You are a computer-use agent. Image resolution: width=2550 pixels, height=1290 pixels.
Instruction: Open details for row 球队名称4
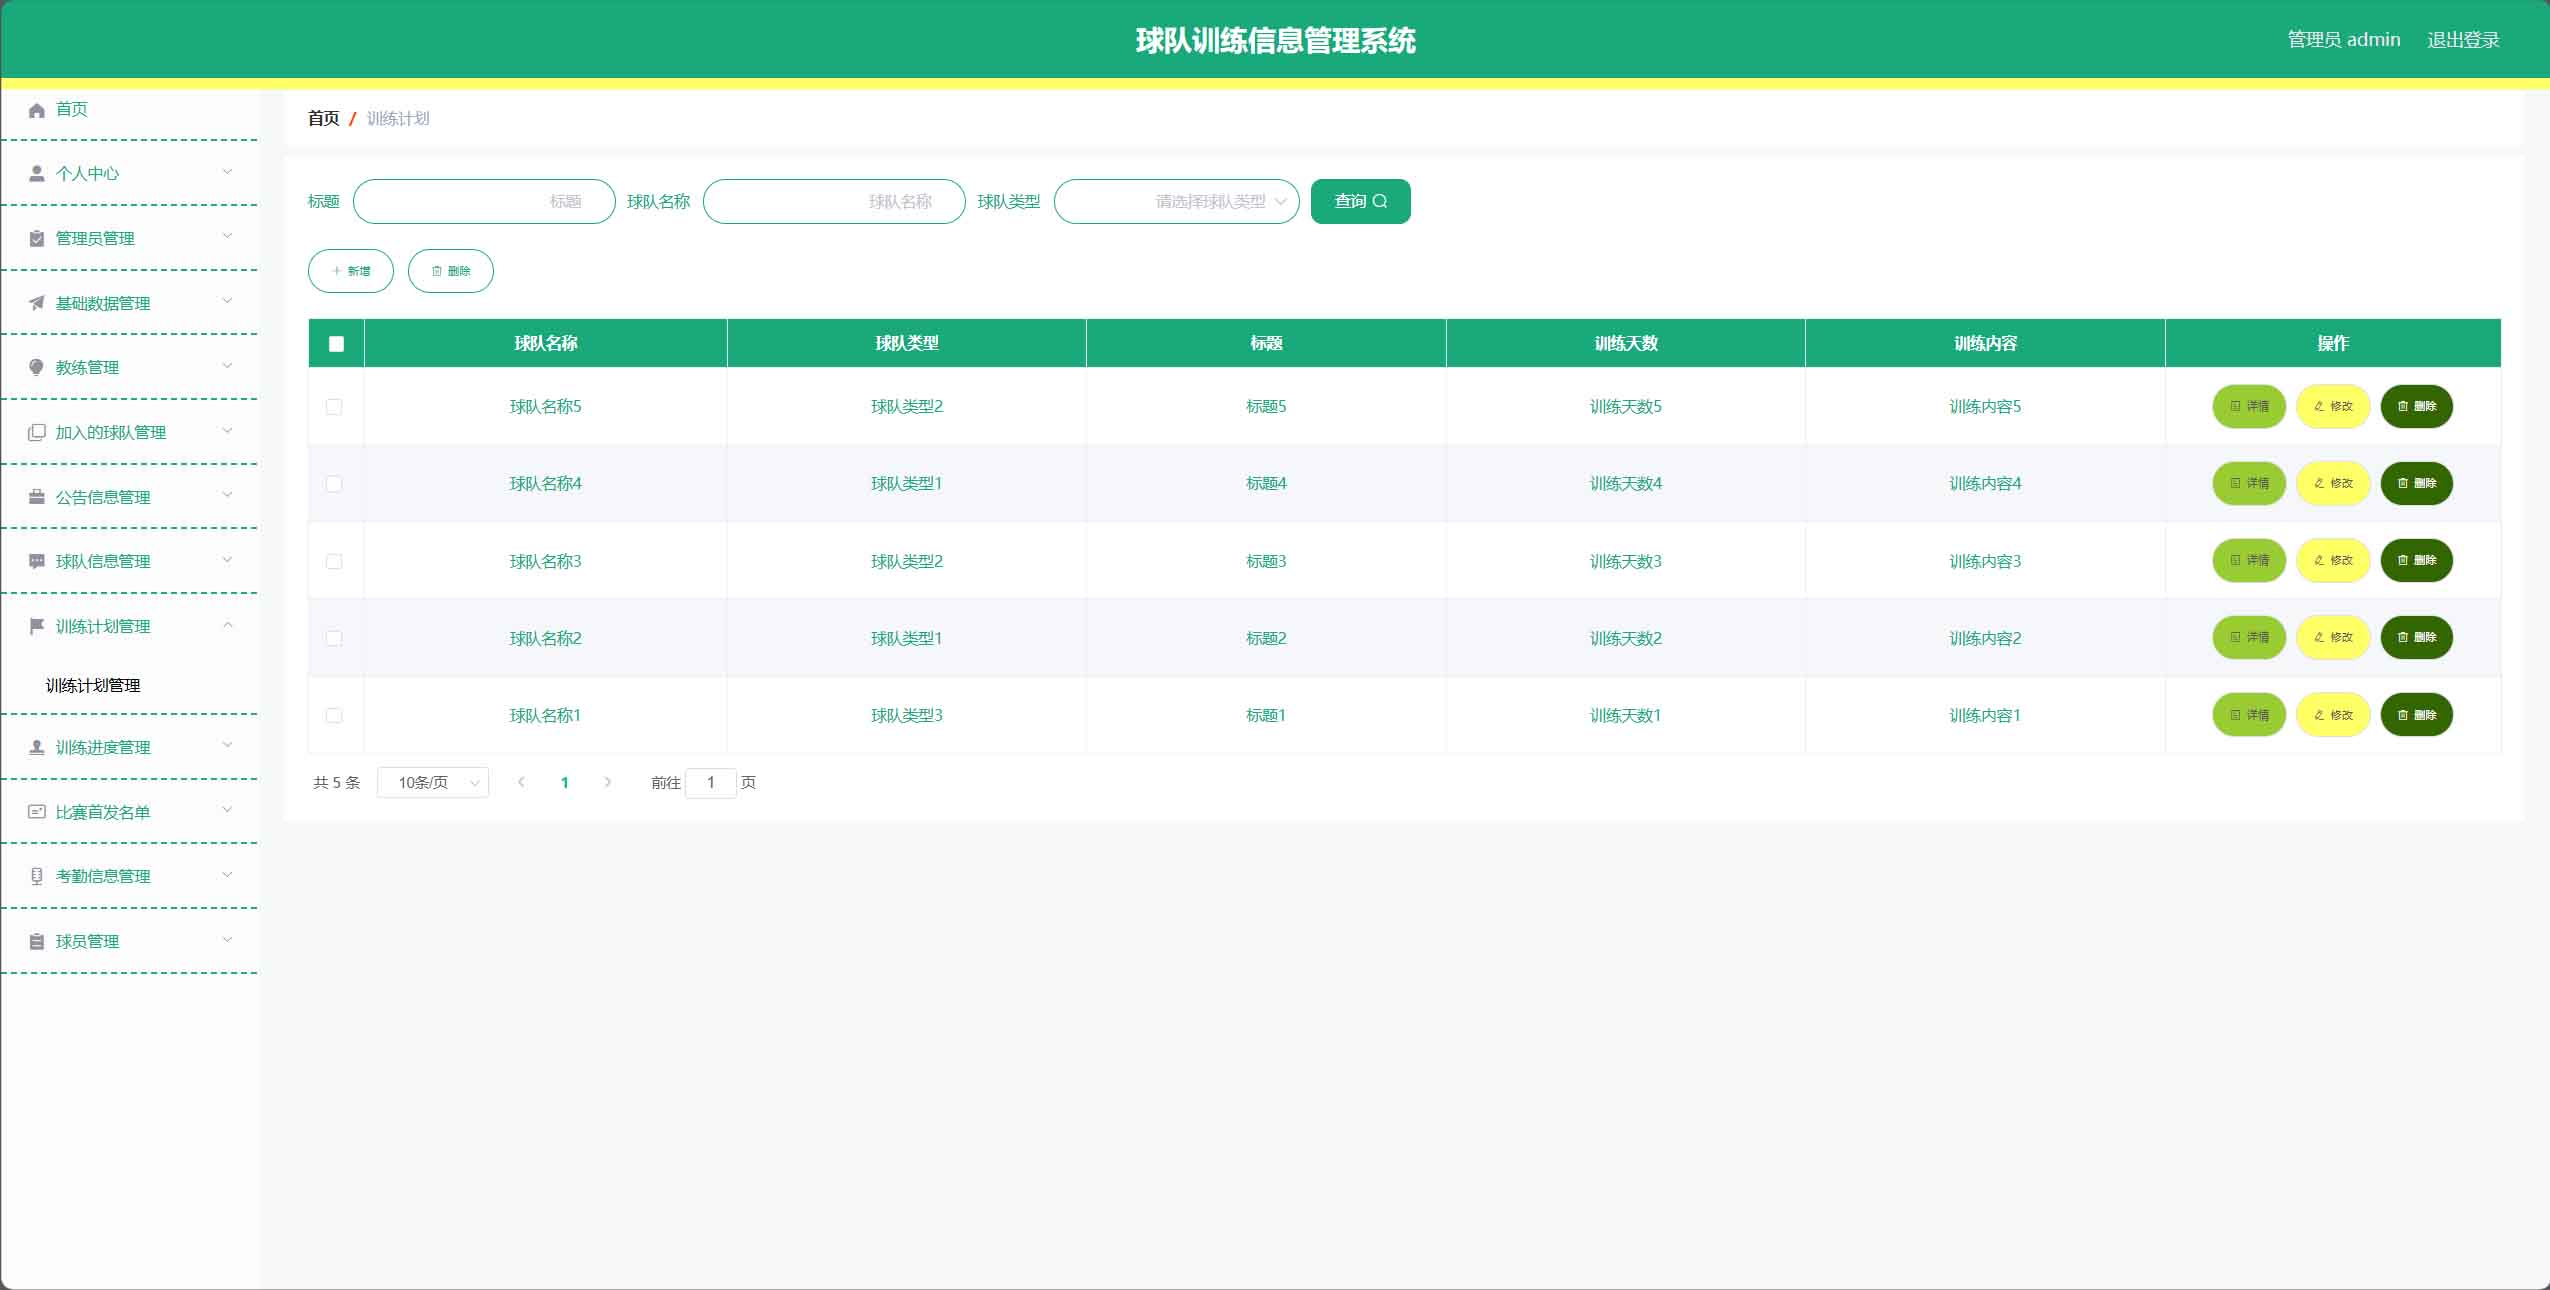(x=2249, y=483)
